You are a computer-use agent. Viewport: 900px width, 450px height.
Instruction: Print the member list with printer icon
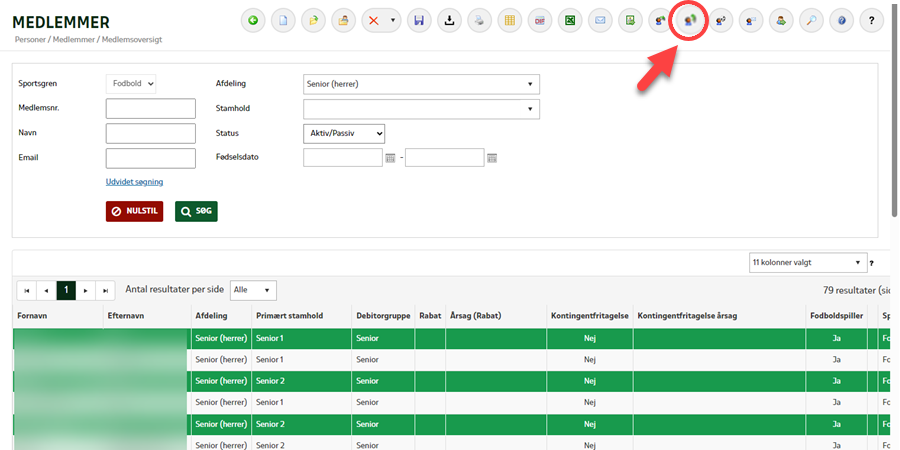click(480, 21)
